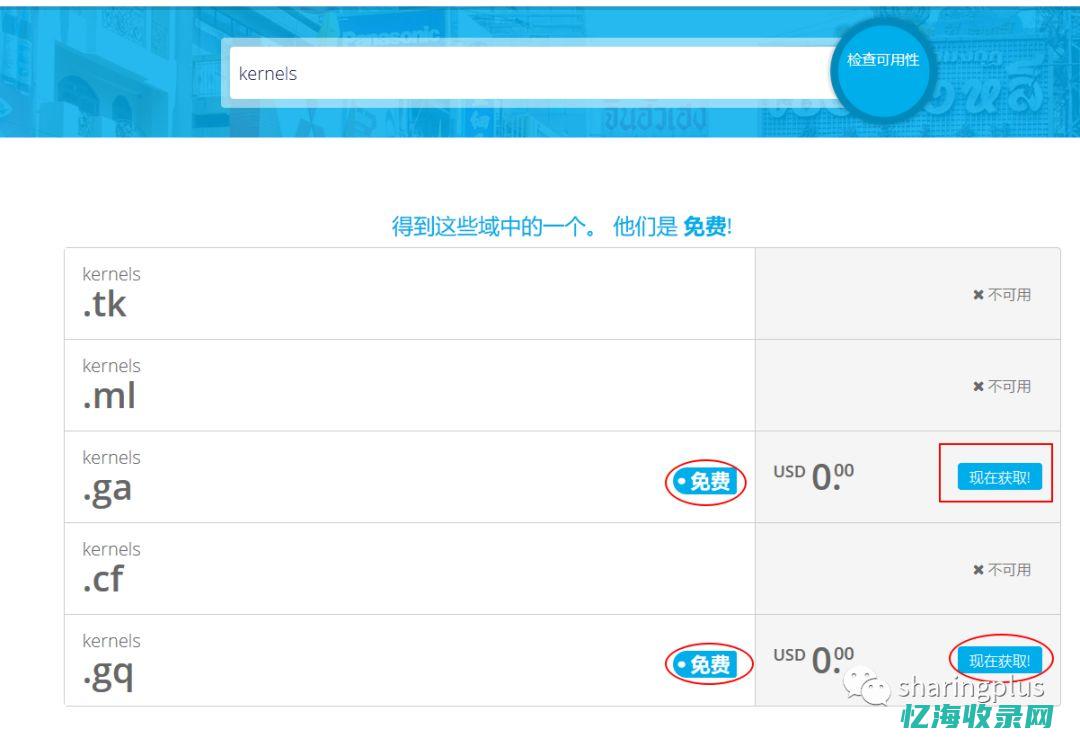Click the WeChat logo beside sharingplus
Image resolution: width=1080 pixels, height=738 pixels.
(x=866, y=687)
